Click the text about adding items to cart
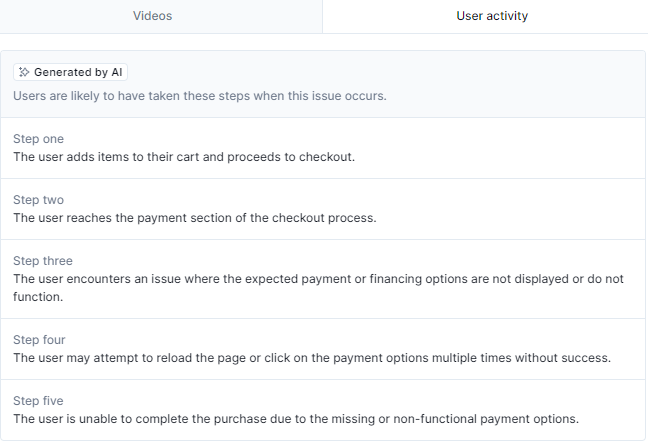648x444 pixels. pyautogui.click(x=184, y=157)
